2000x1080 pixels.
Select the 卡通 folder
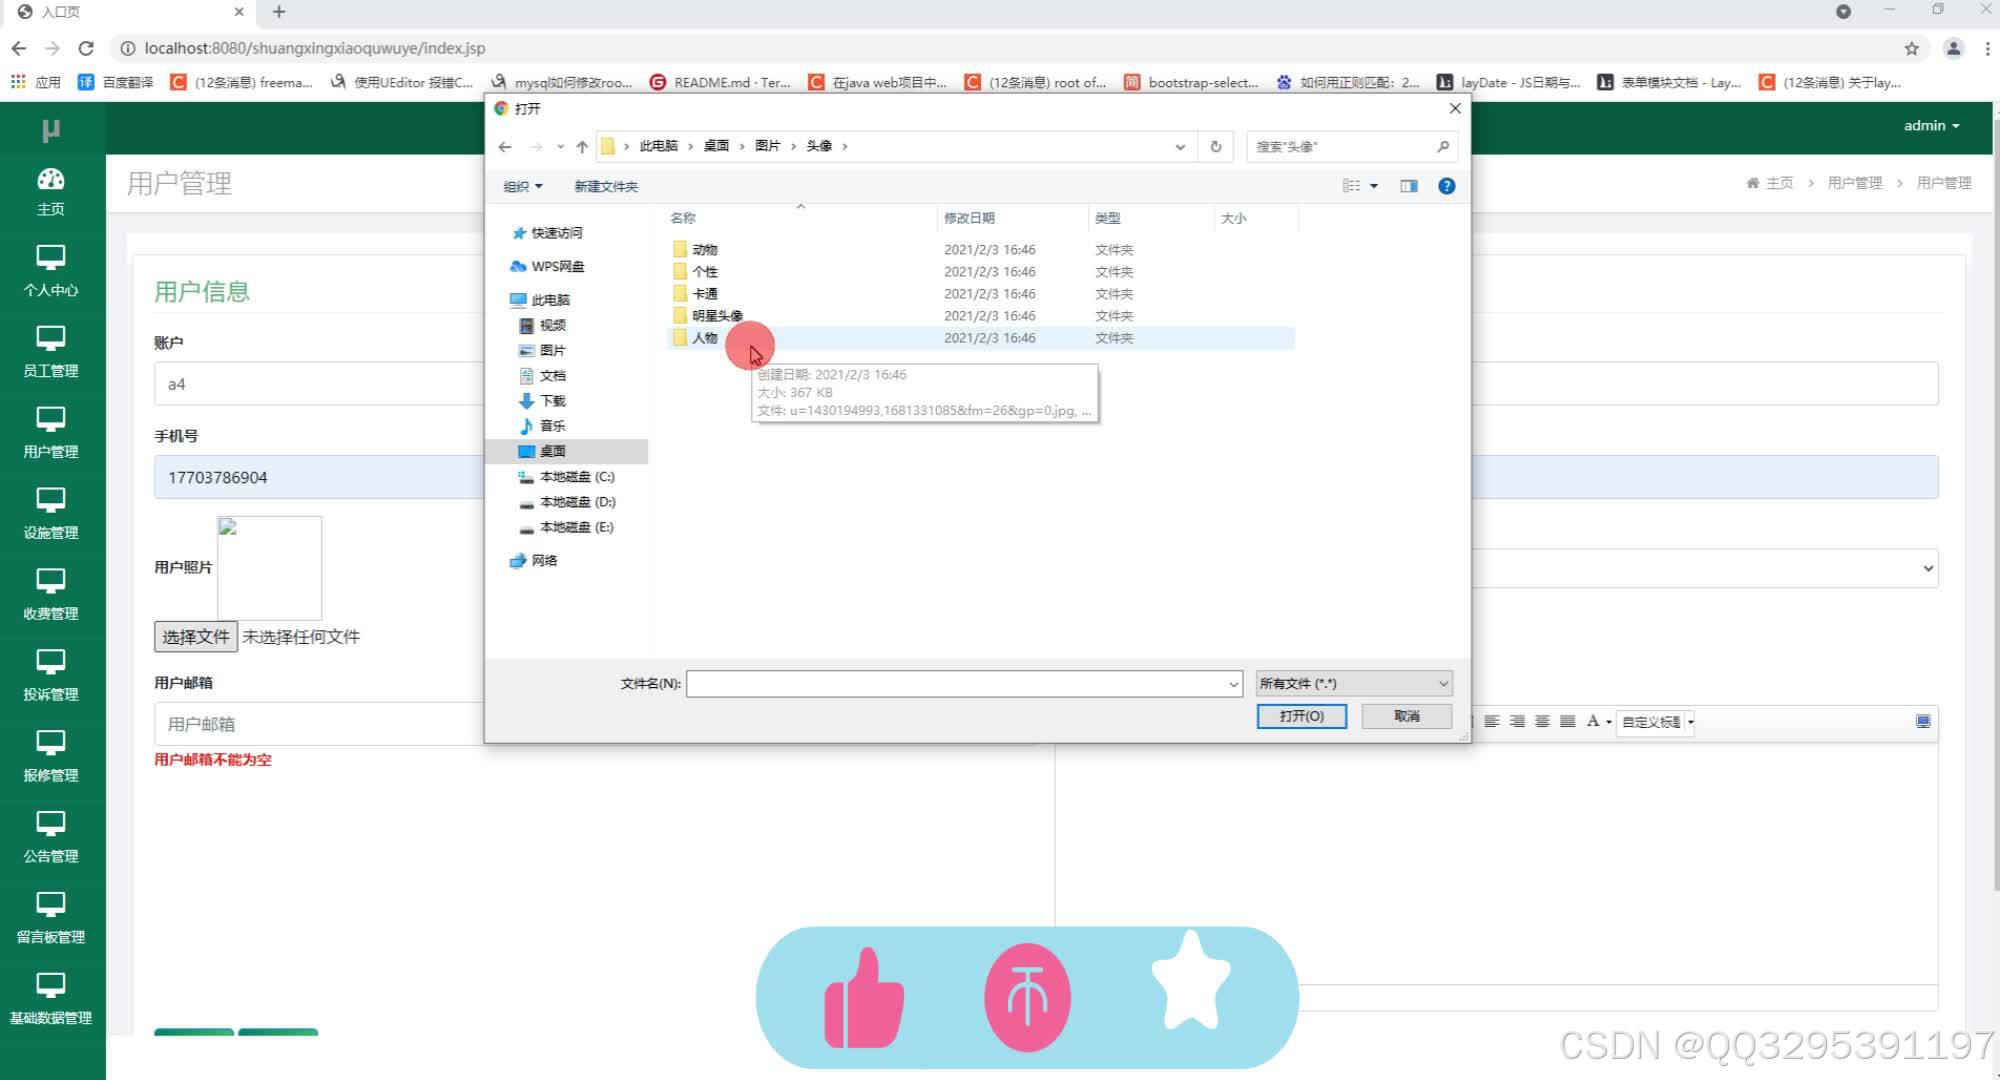(696, 294)
